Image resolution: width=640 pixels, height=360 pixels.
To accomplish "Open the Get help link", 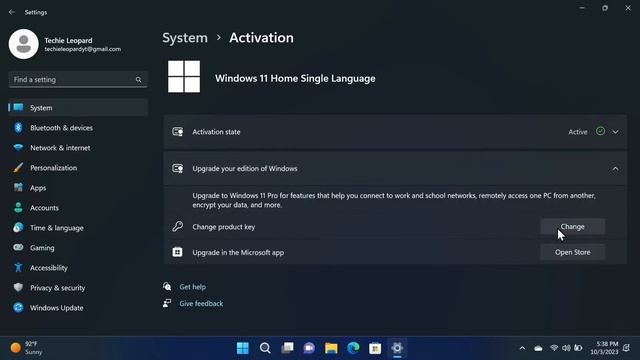I will pos(193,287).
